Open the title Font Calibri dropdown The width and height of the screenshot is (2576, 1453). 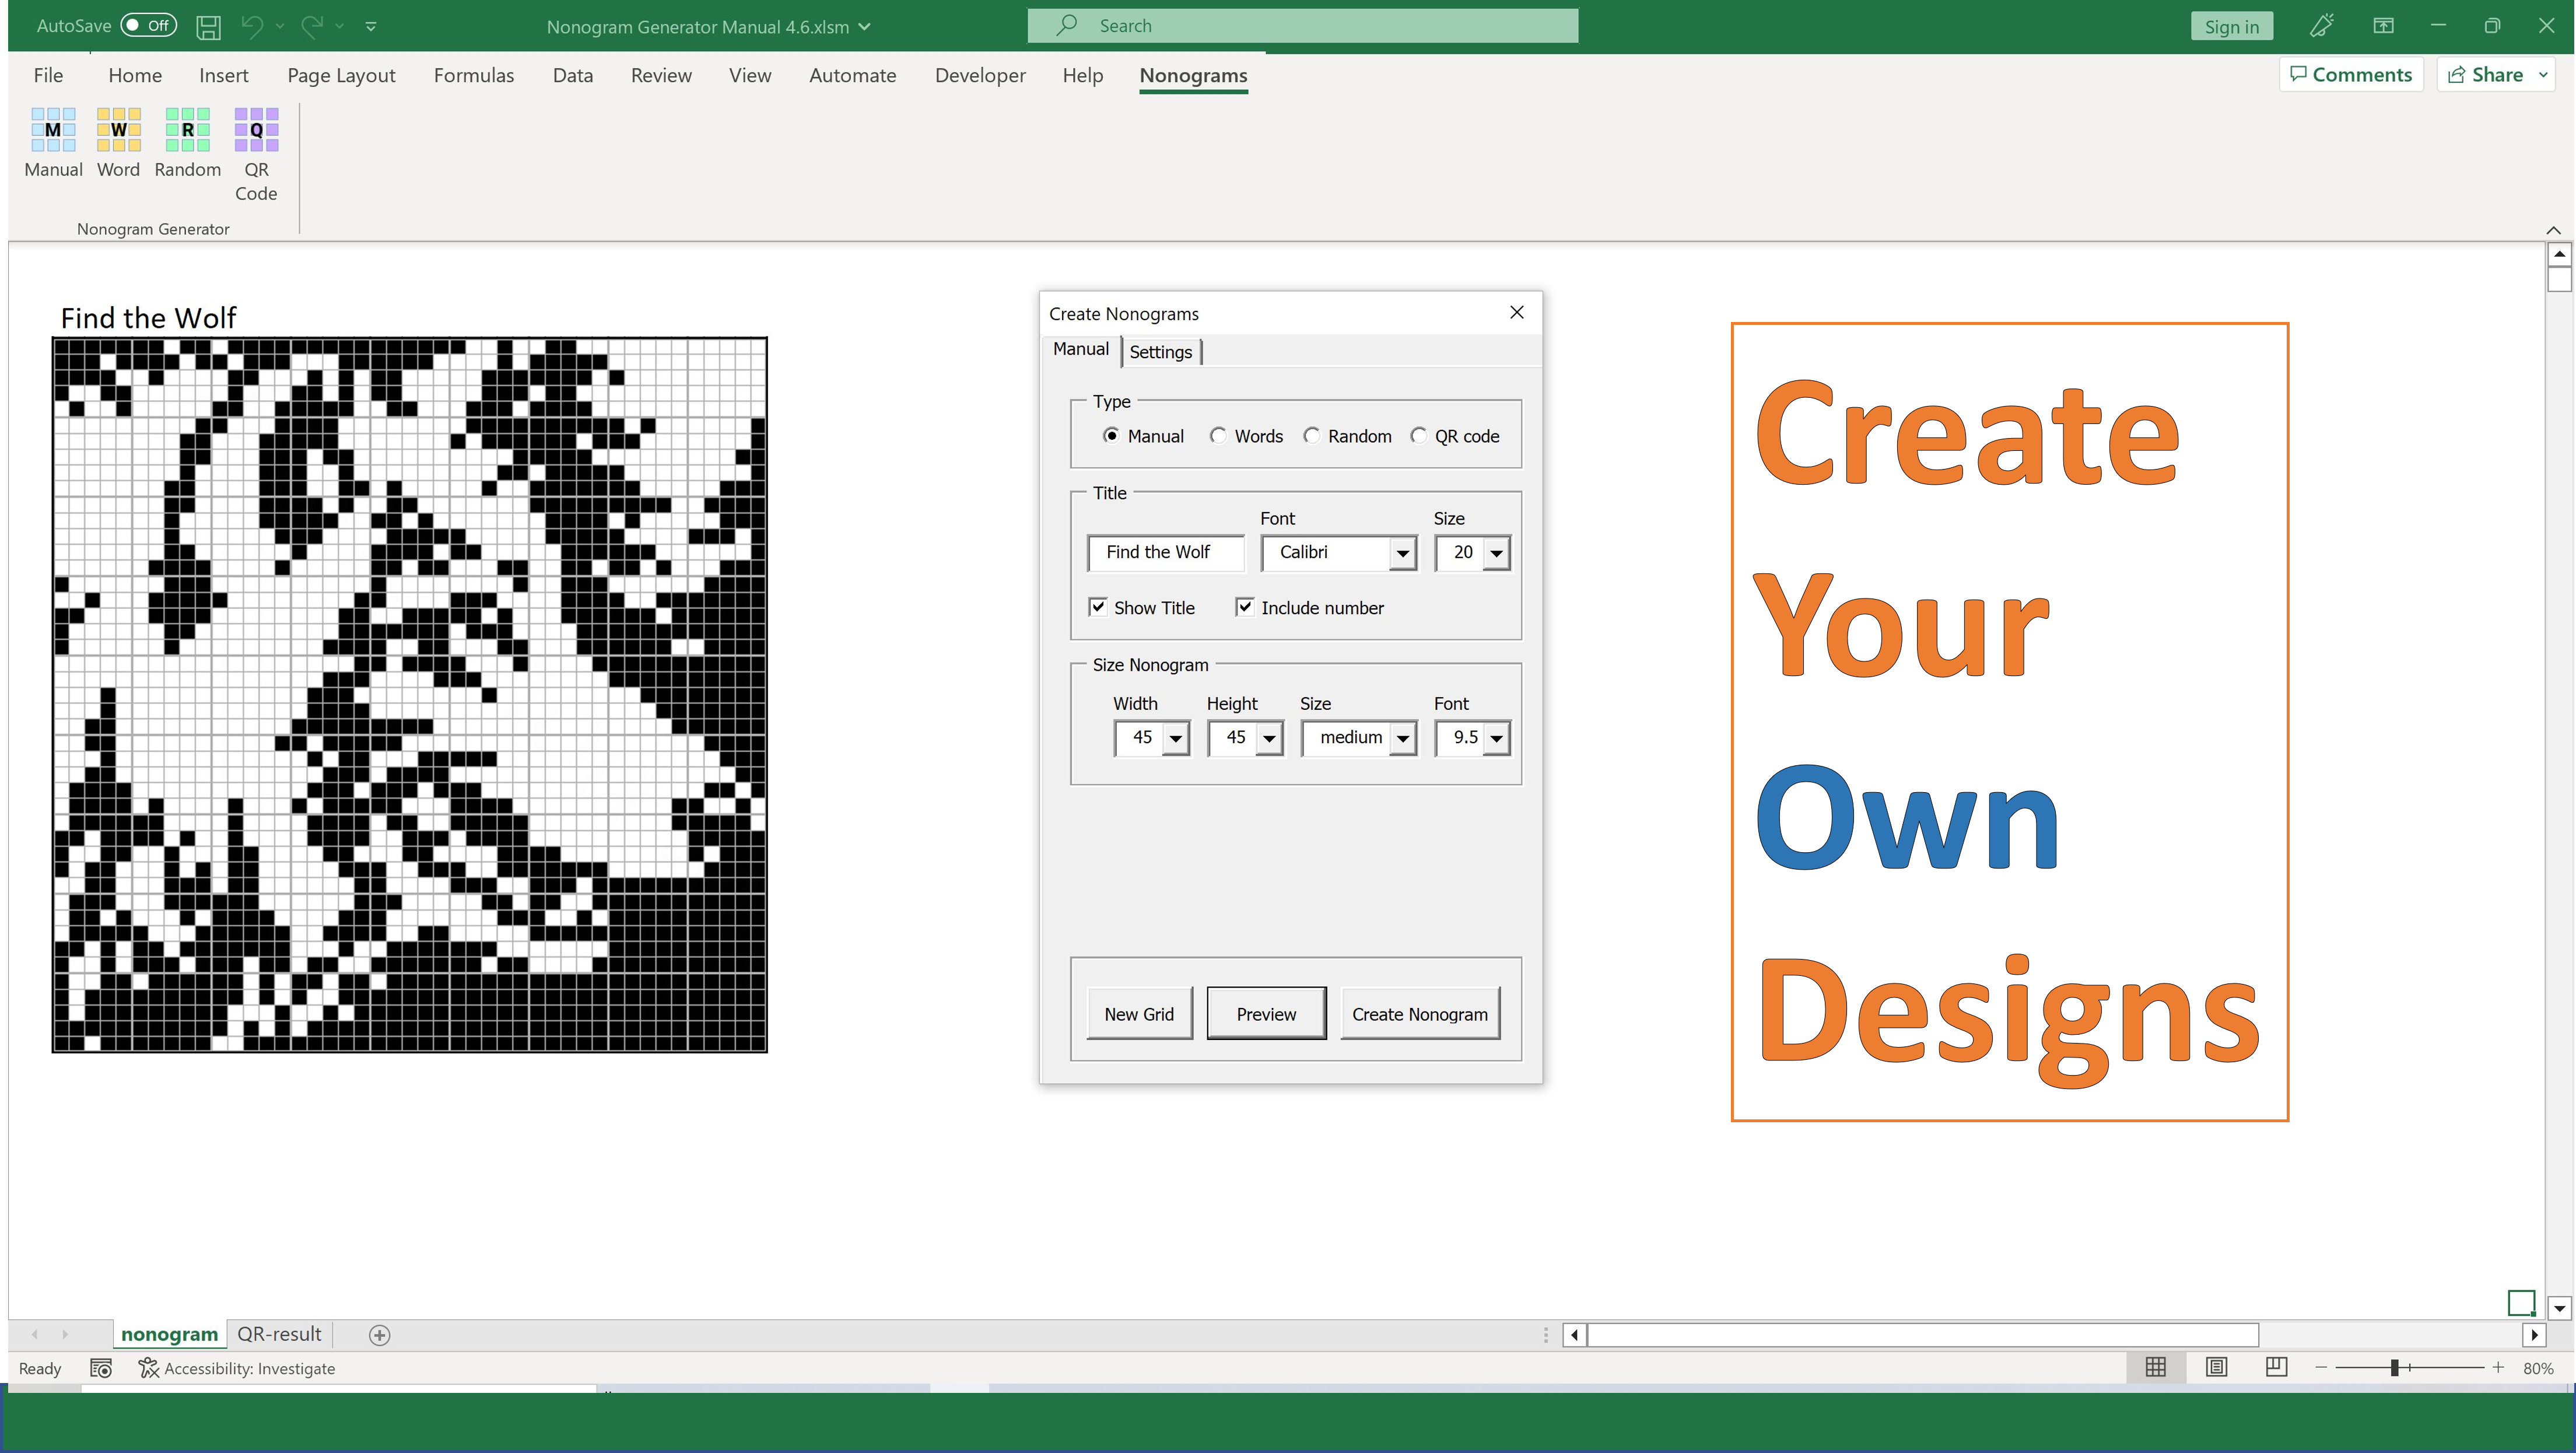pos(1403,553)
